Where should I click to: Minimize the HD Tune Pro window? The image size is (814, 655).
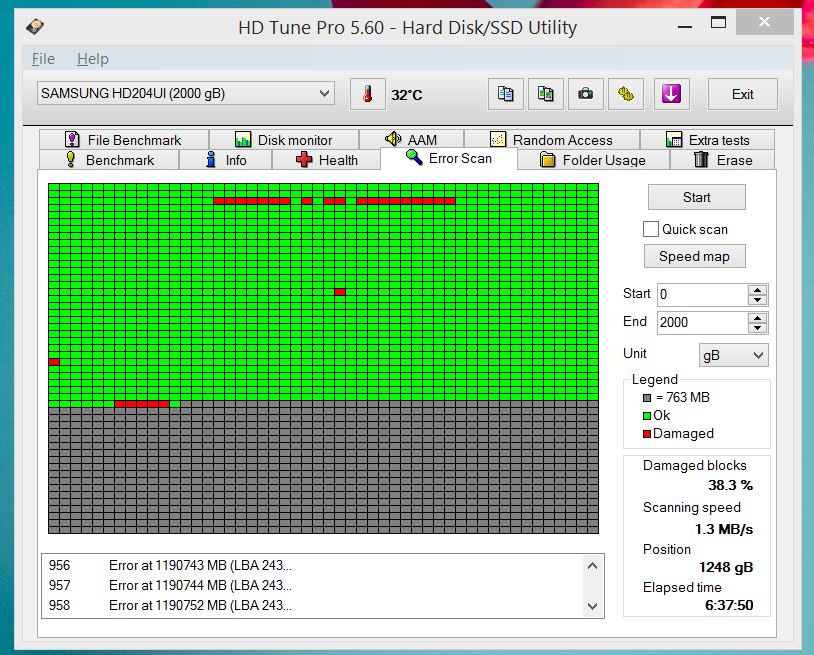pos(685,24)
